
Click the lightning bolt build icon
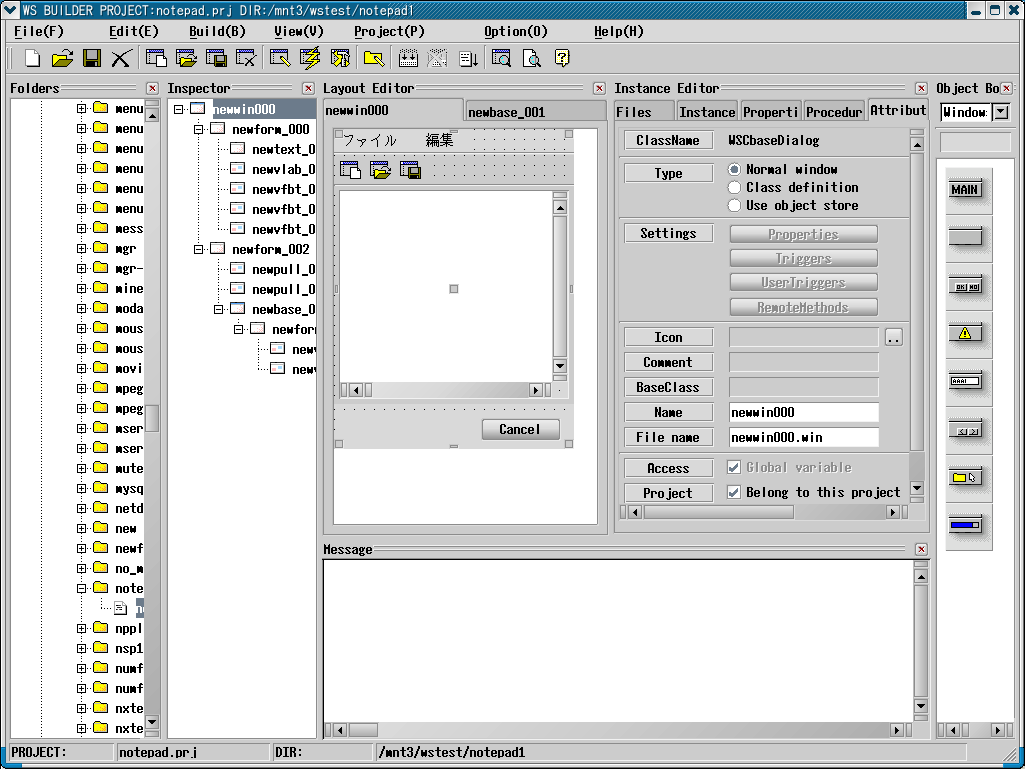[310, 58]
